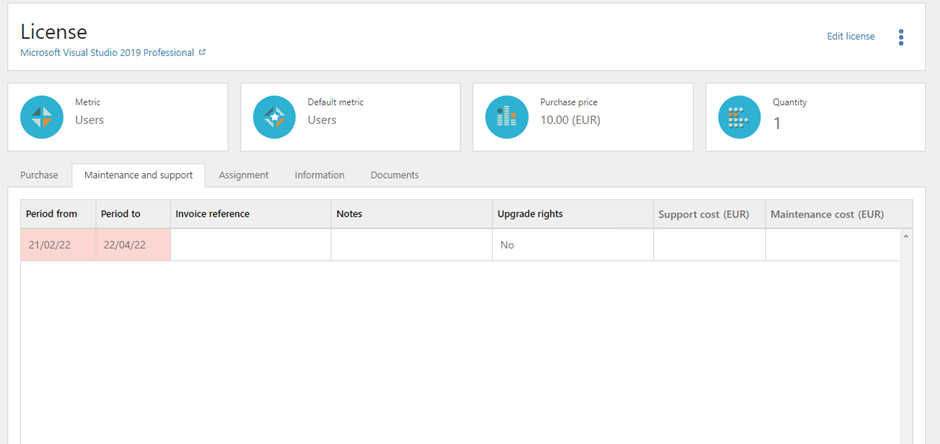Select the 22/04/22 period to cell
940x444 pixels.
133,244
